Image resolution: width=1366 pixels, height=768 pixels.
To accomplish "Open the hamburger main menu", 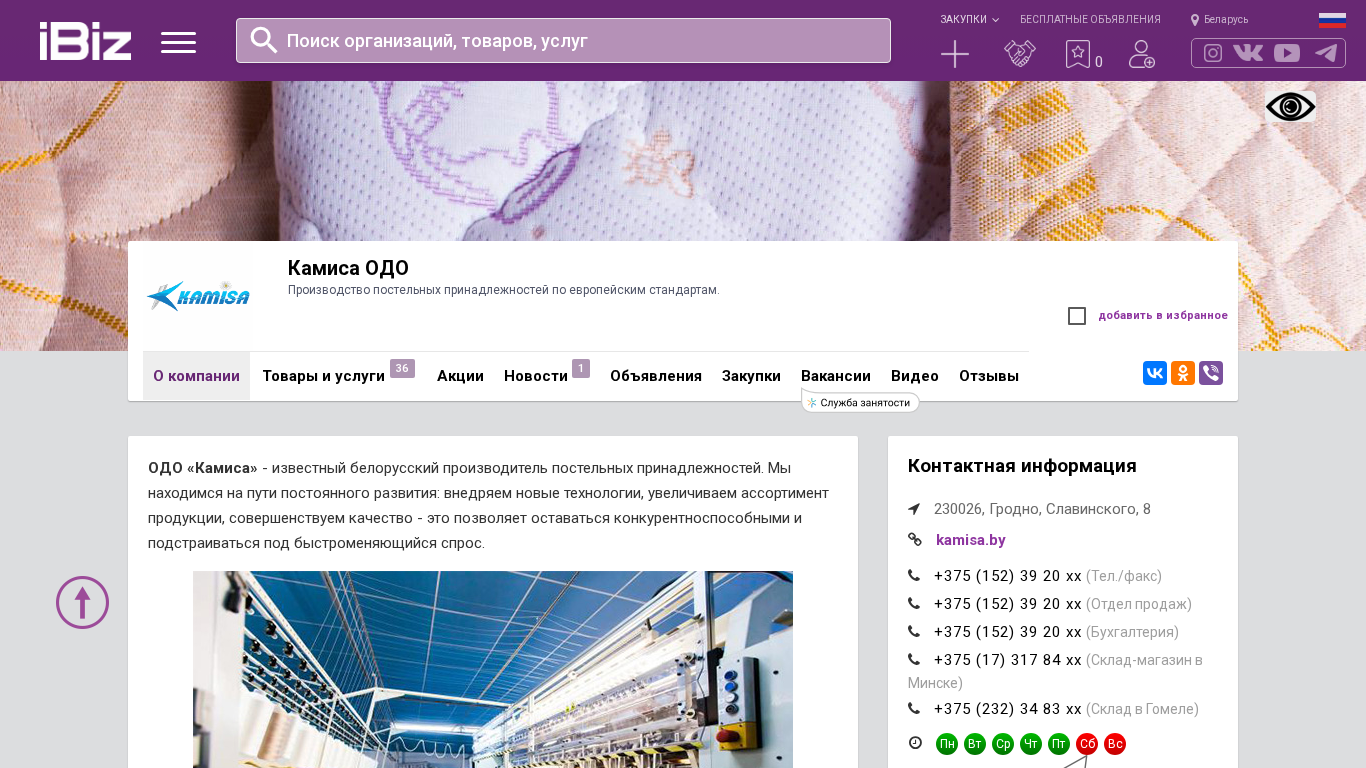I will tap(178, 42).
